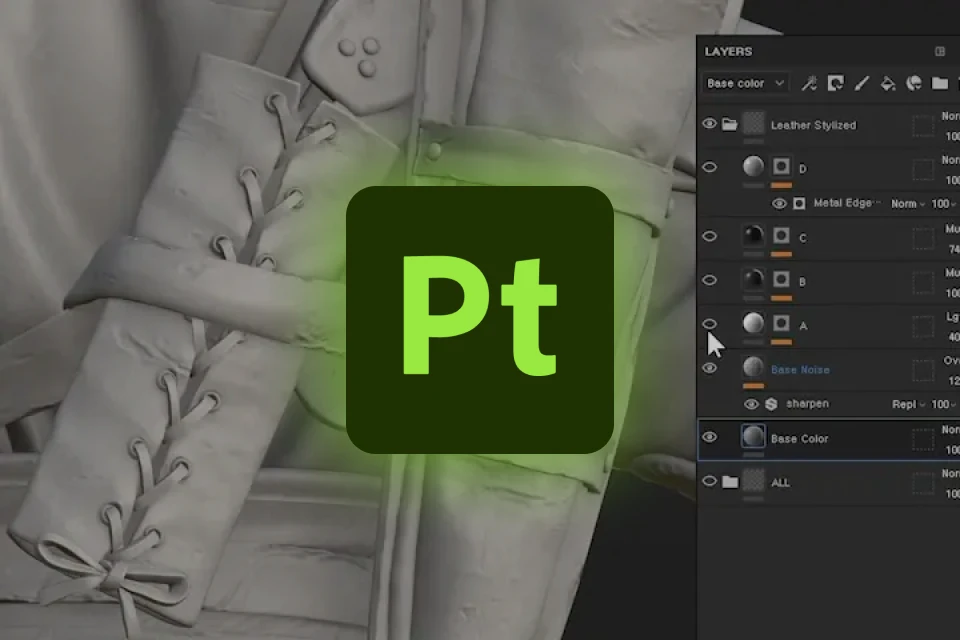Click the Metal Edge generator icon
Screen dimensions: 960x640
pos(799,203)
